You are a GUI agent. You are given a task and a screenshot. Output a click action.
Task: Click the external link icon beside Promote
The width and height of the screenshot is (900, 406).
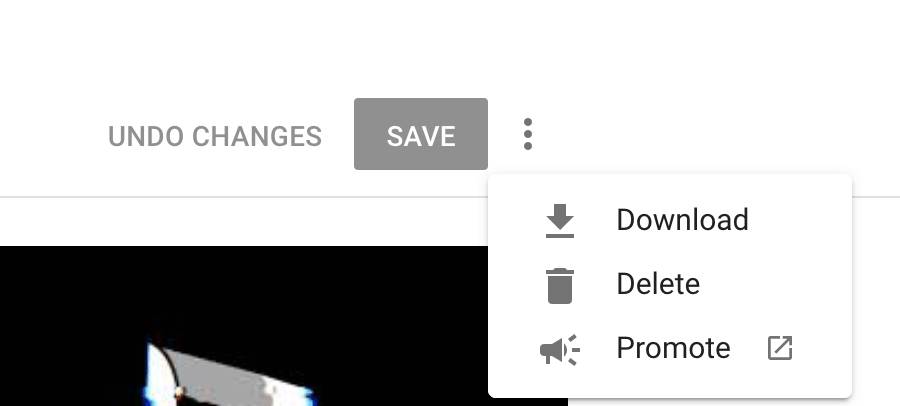click(780, 348)
